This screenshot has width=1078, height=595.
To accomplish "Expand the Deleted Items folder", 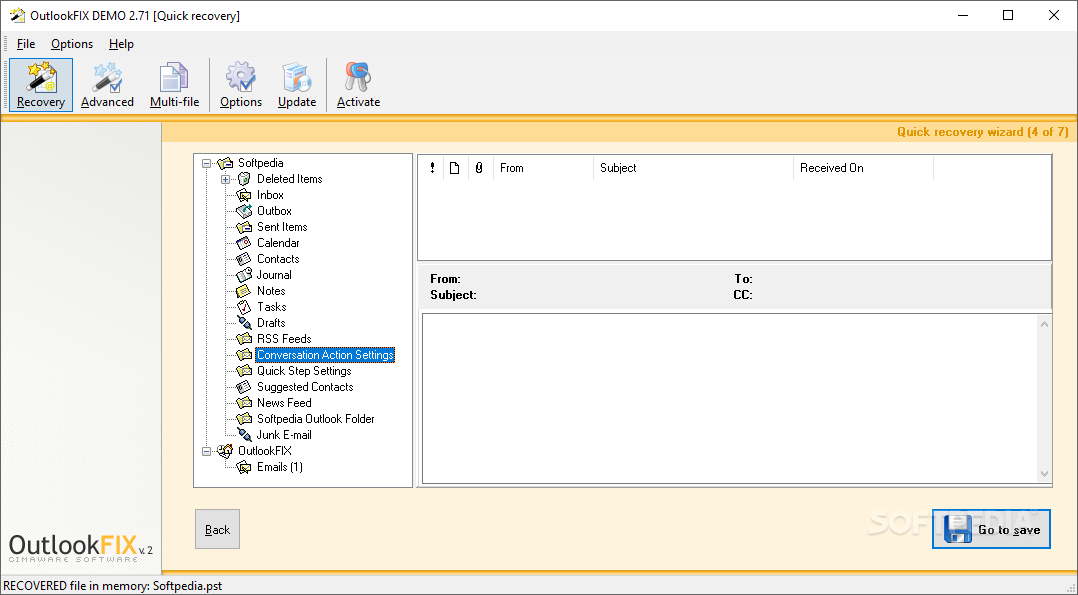I will pos(226,180).
